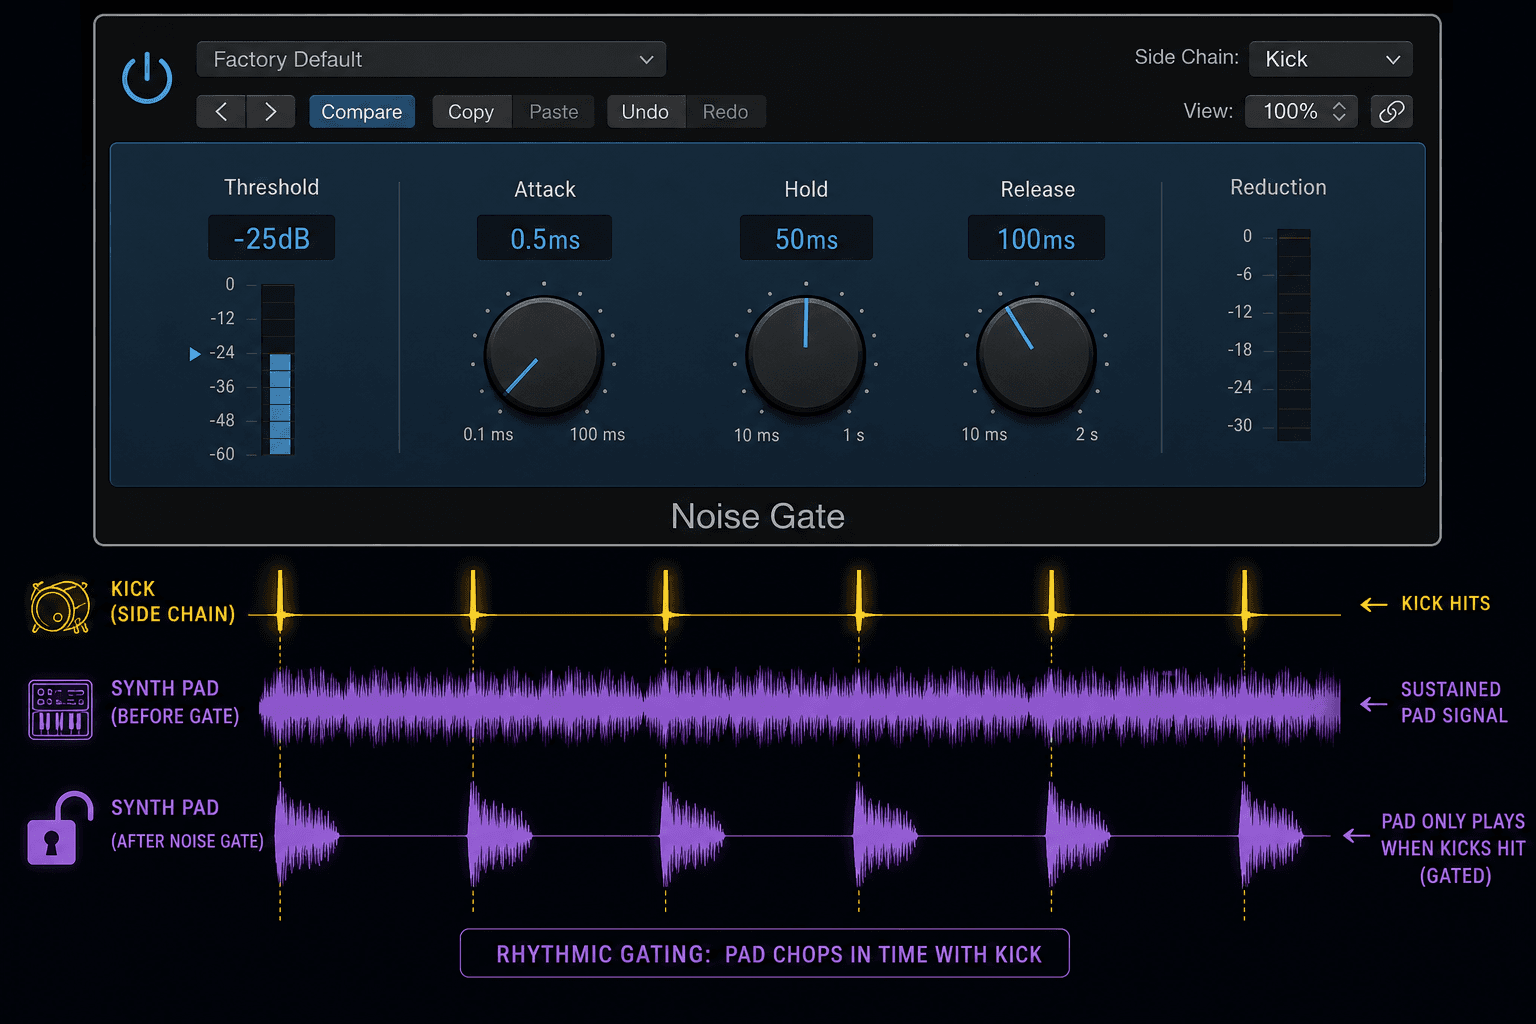Click the Attack knob
The image size is (1536, 1024).
point(543,354)
